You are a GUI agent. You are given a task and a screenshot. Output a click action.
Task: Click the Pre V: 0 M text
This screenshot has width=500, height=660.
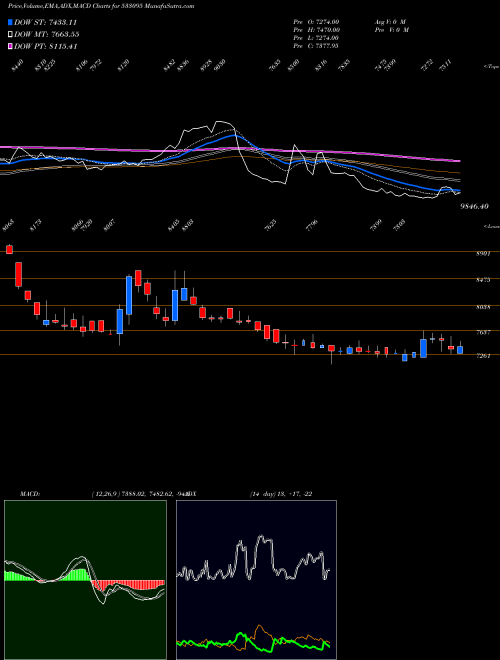391,30
